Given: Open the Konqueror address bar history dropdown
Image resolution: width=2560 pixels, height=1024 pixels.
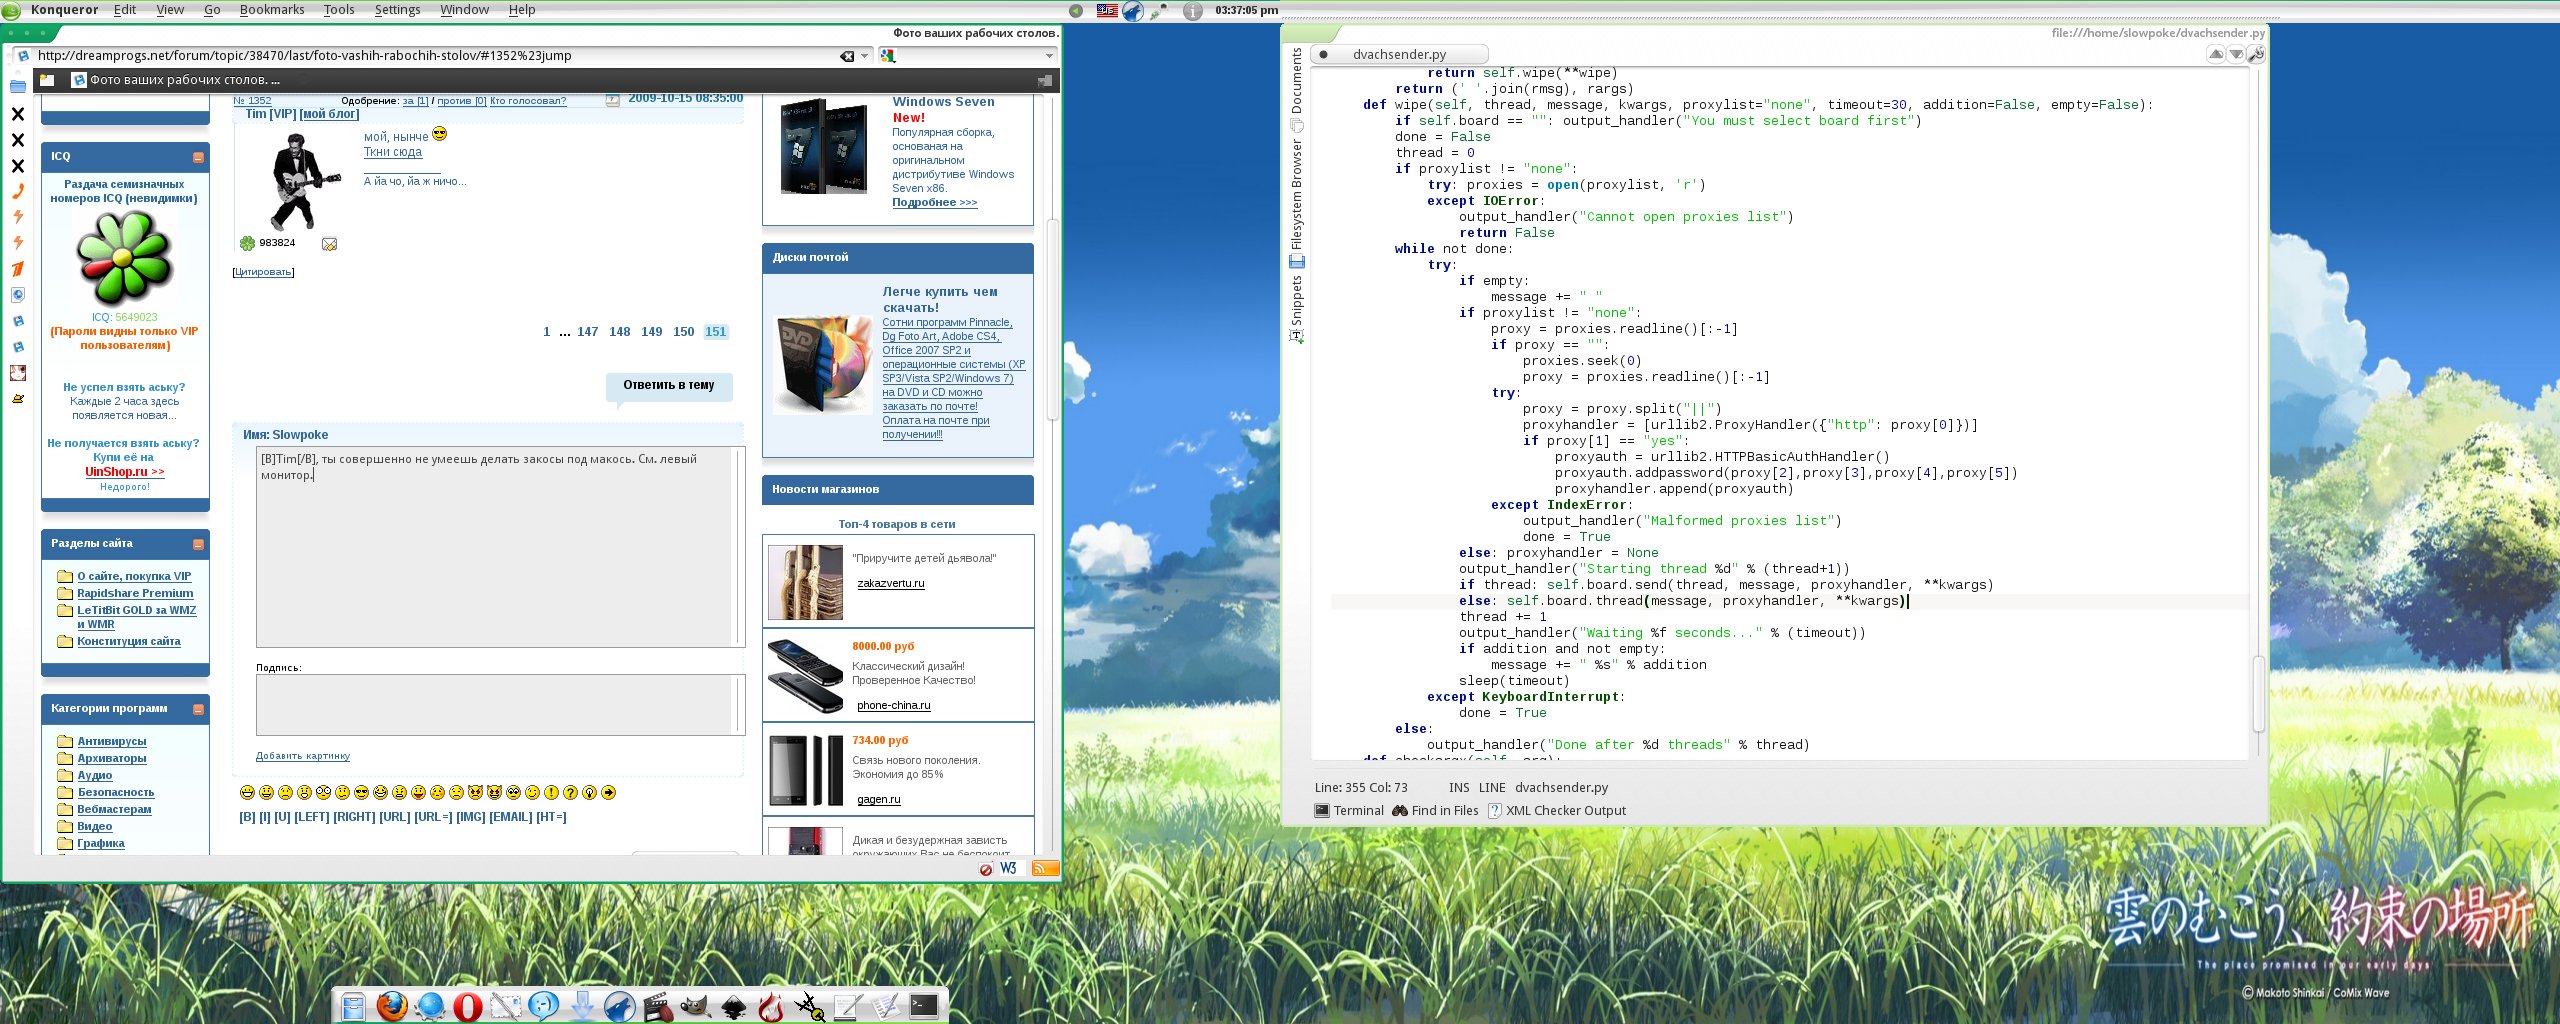Looking at the screenshot, I should (x=865, y=56).
